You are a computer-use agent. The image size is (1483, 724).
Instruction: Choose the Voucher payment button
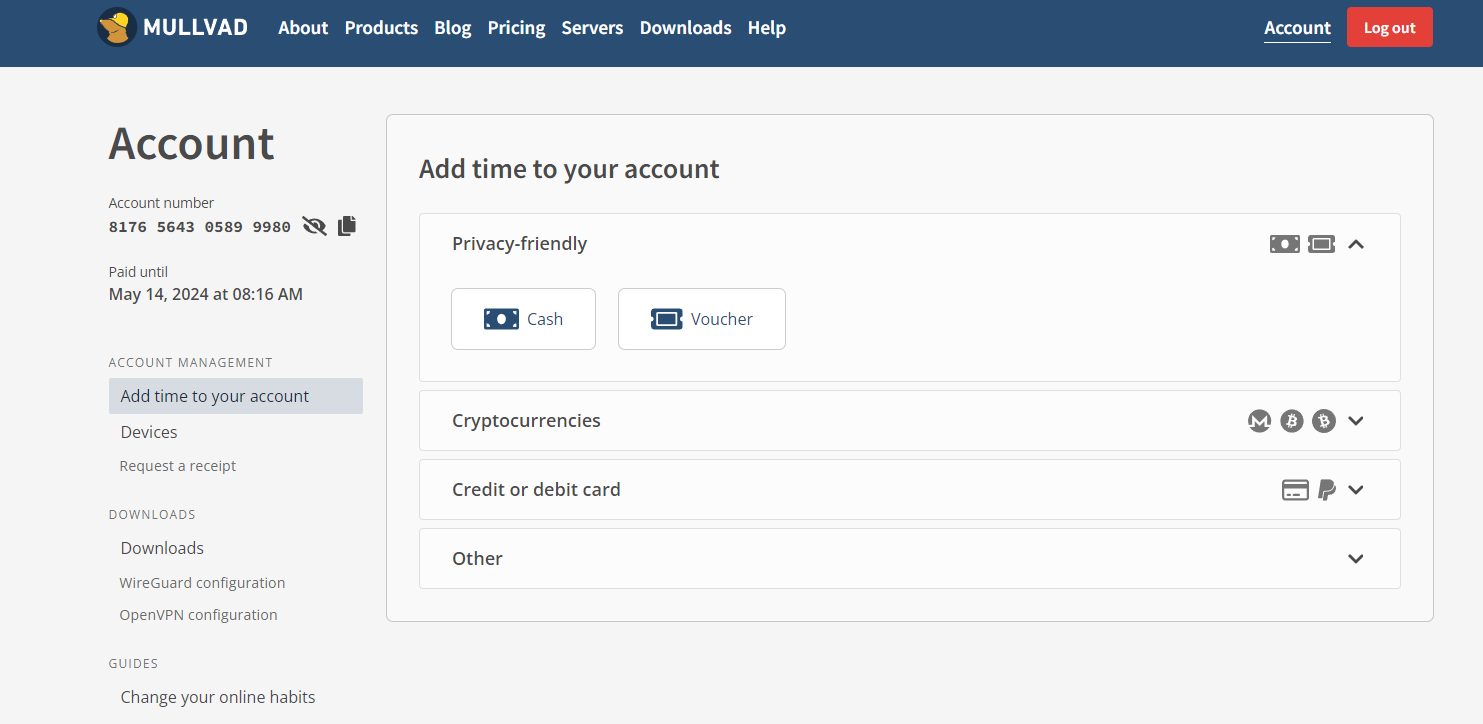[702, 319]
